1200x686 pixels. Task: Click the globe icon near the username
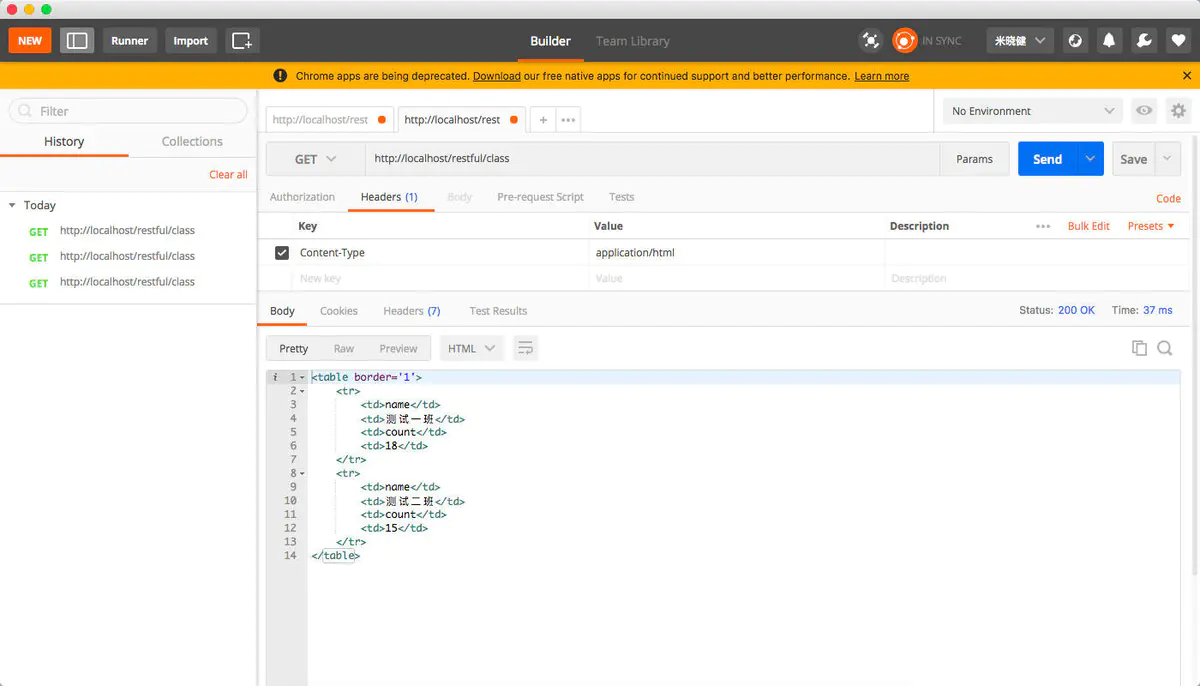1073,40
